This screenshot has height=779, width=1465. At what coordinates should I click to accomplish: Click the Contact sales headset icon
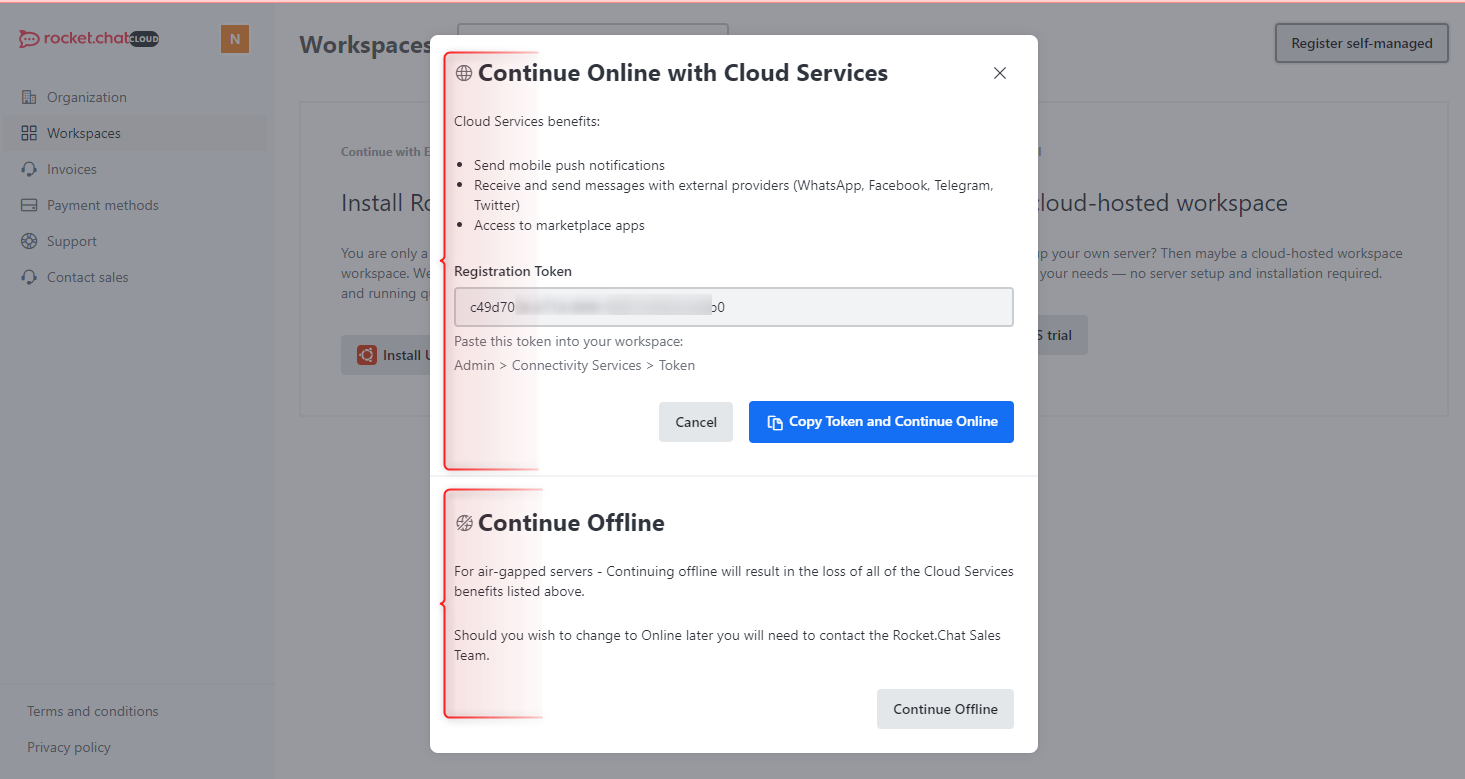coord(29,277)
